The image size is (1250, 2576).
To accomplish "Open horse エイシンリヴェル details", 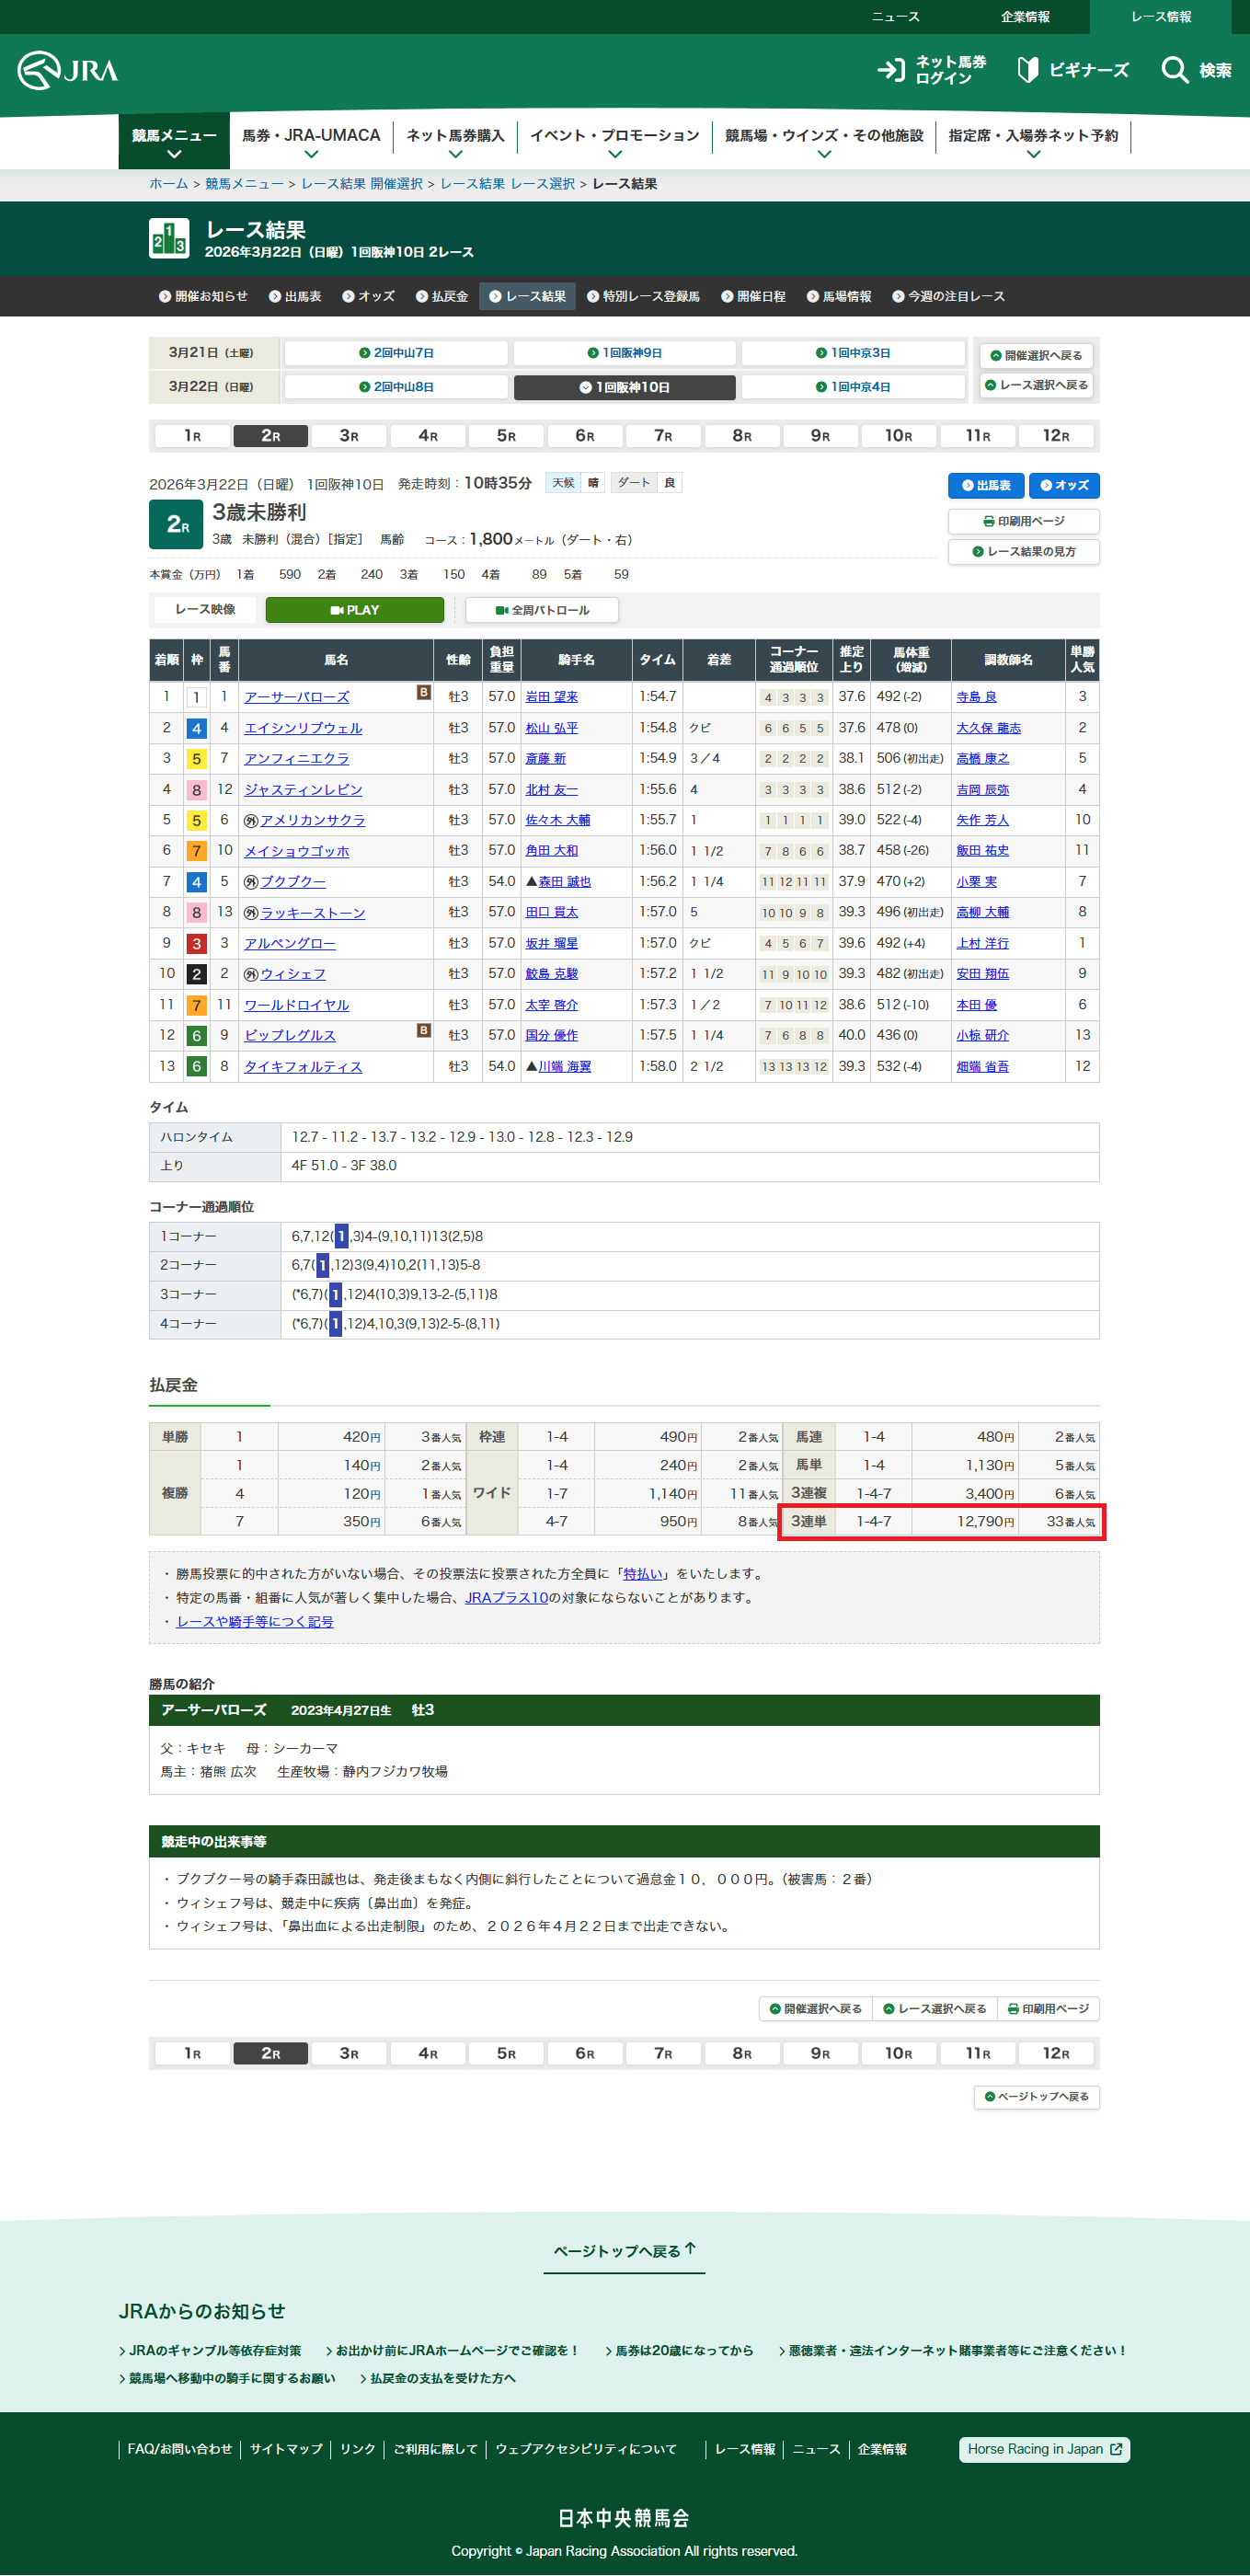I will coord(303,728).
